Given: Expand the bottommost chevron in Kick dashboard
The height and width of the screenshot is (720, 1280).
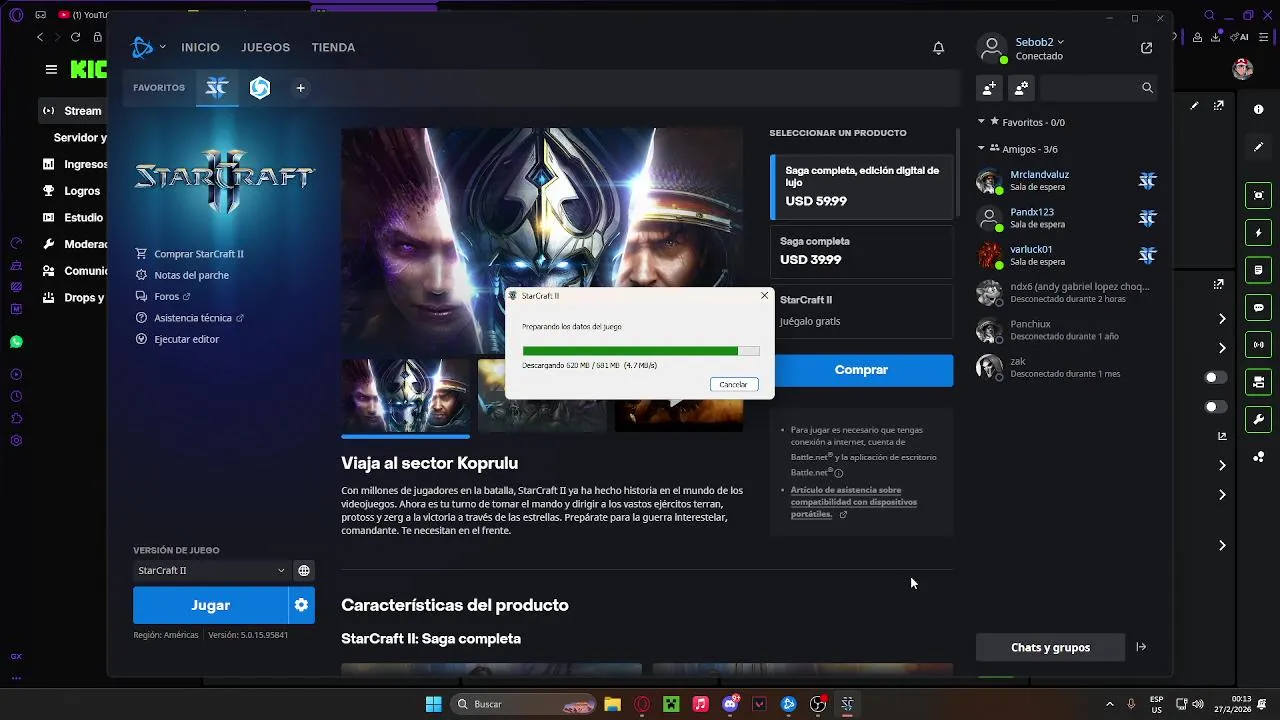Looking at the screenshot, I should (1222, 545).
